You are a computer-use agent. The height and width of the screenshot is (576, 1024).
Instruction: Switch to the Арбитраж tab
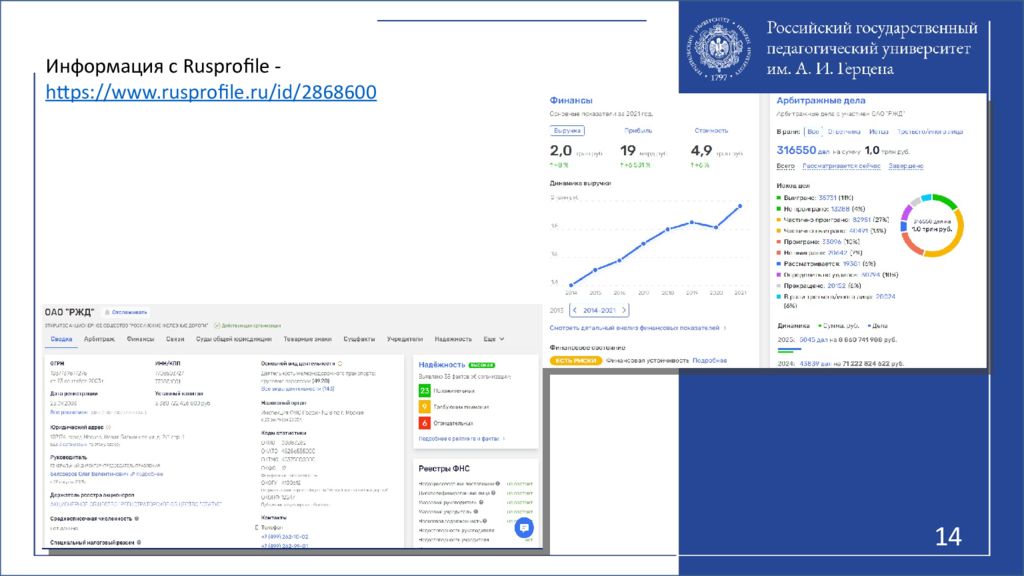pyautogui.click(x=99, y=339)
